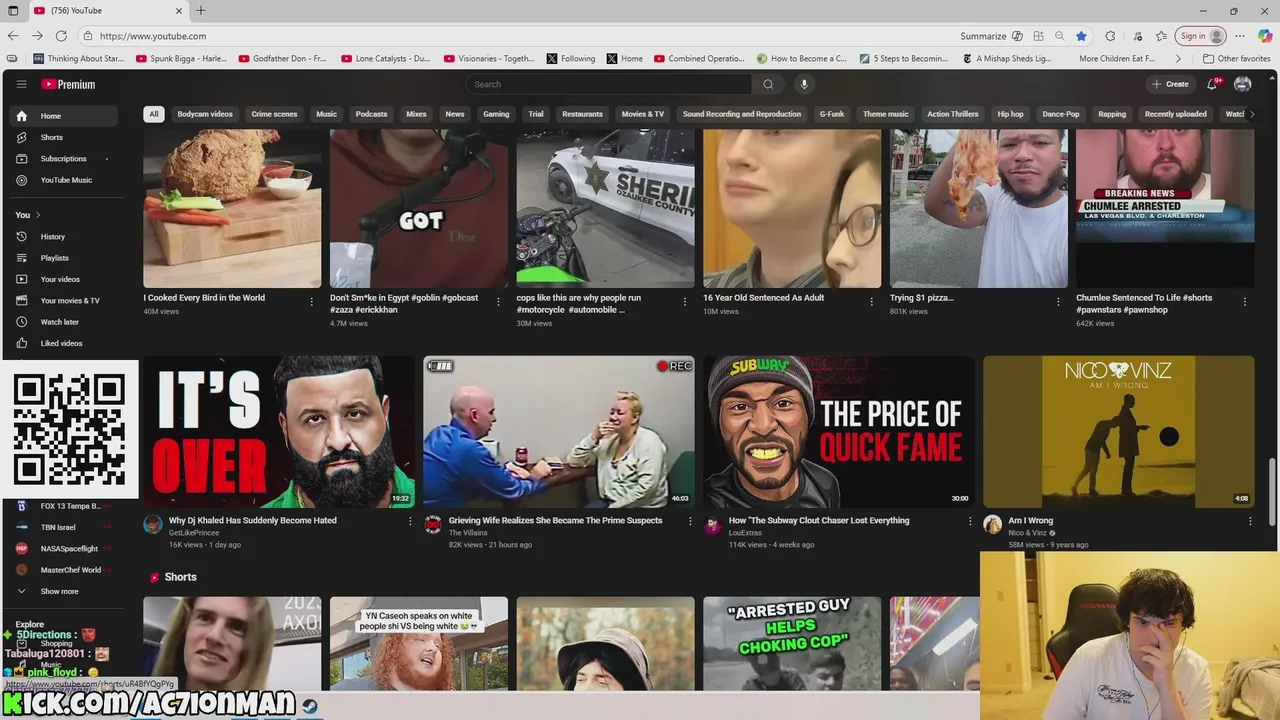Viewport: 1280px width, 720px height.
Task: Open NASASpaceflight subscription
Action: (x=64, y=549)
